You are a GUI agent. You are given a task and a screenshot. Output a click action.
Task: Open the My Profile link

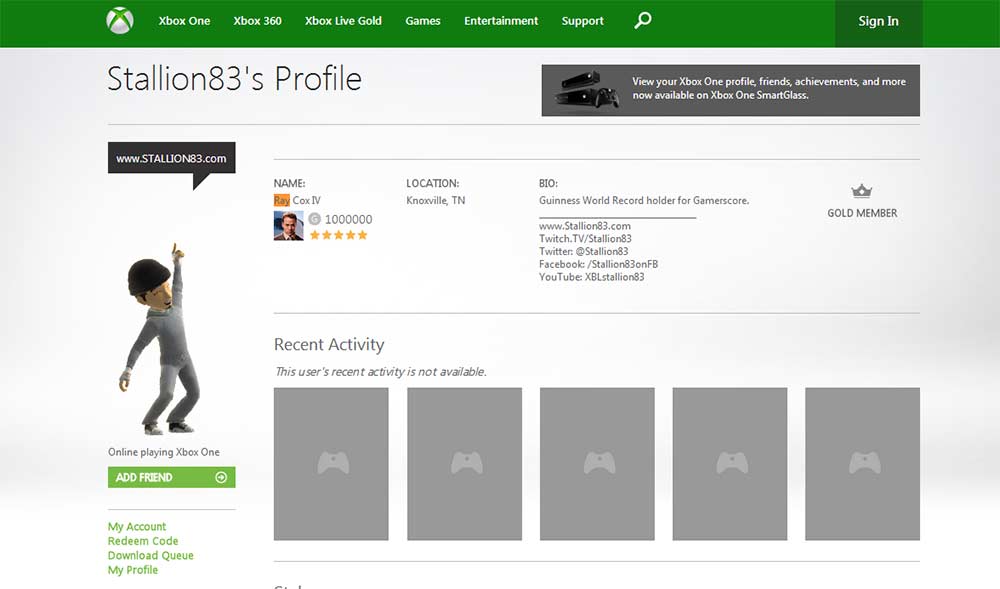[133, 570]
